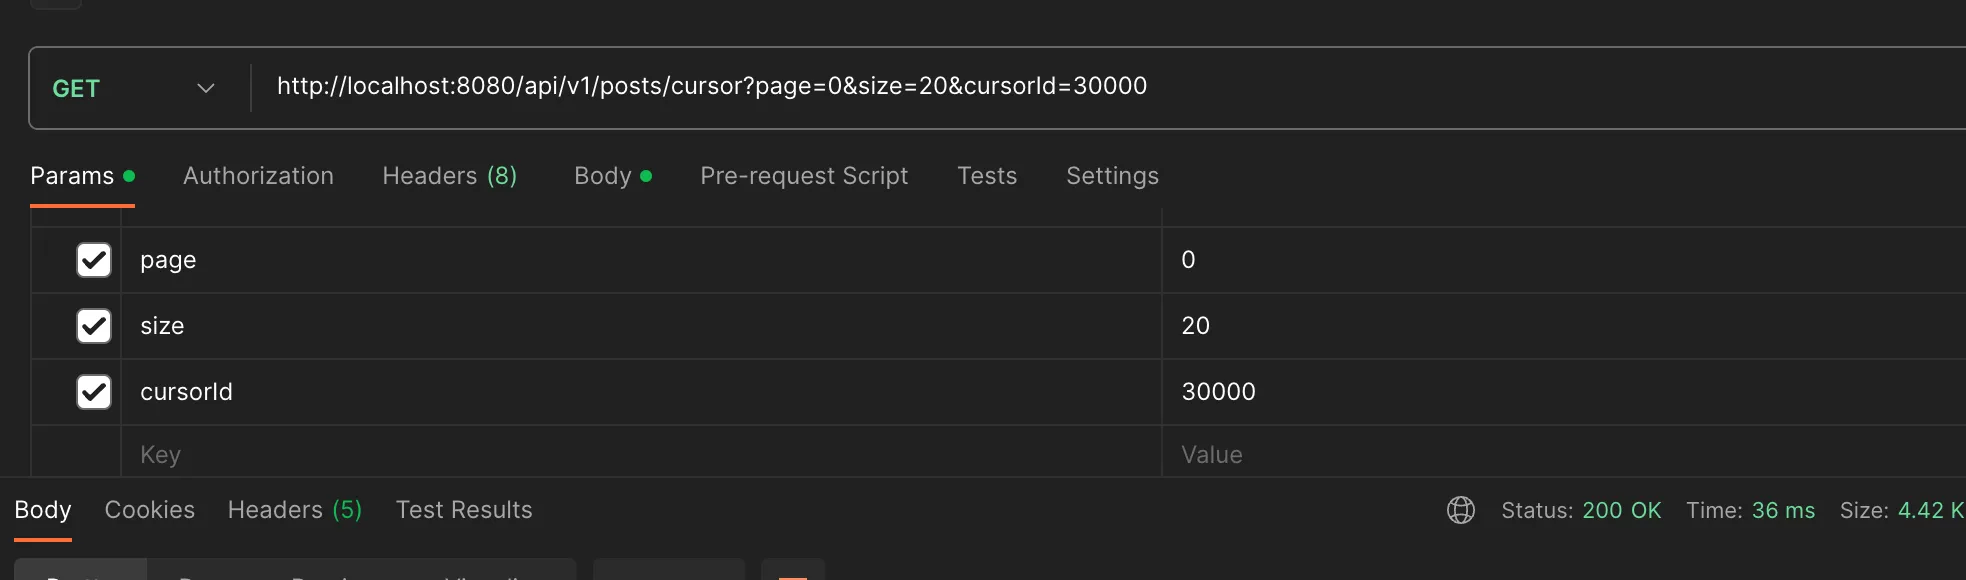Uncheck the page parameter checkbox
This screenshot has height=580, width=1966.
(x=94, y=260)
